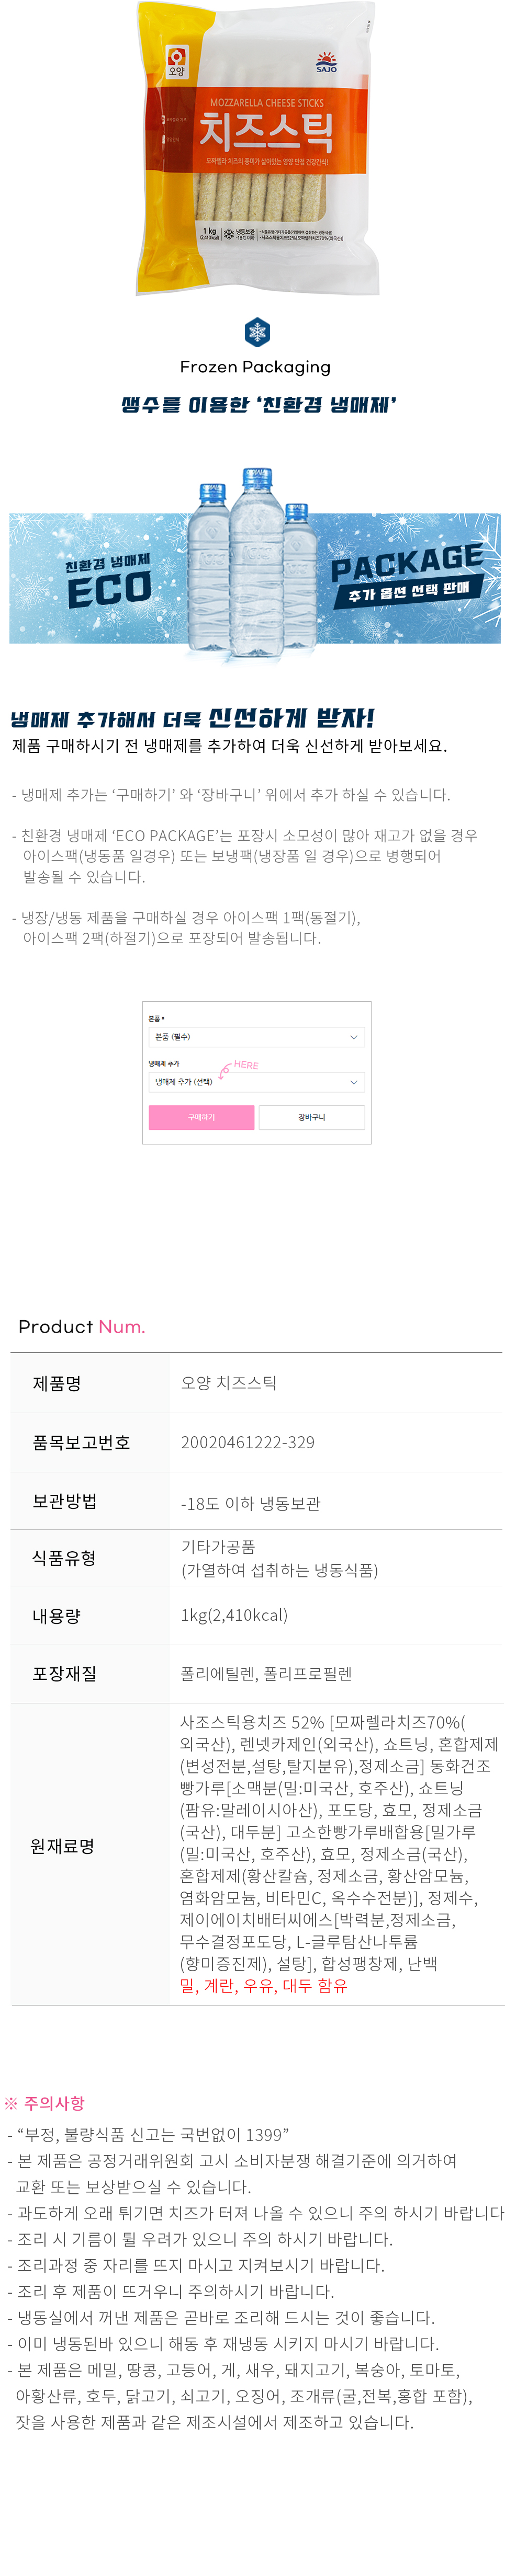
Task: Click the 품목보고번호 20020461222-329 value
Action: [x=248, y=1442]
